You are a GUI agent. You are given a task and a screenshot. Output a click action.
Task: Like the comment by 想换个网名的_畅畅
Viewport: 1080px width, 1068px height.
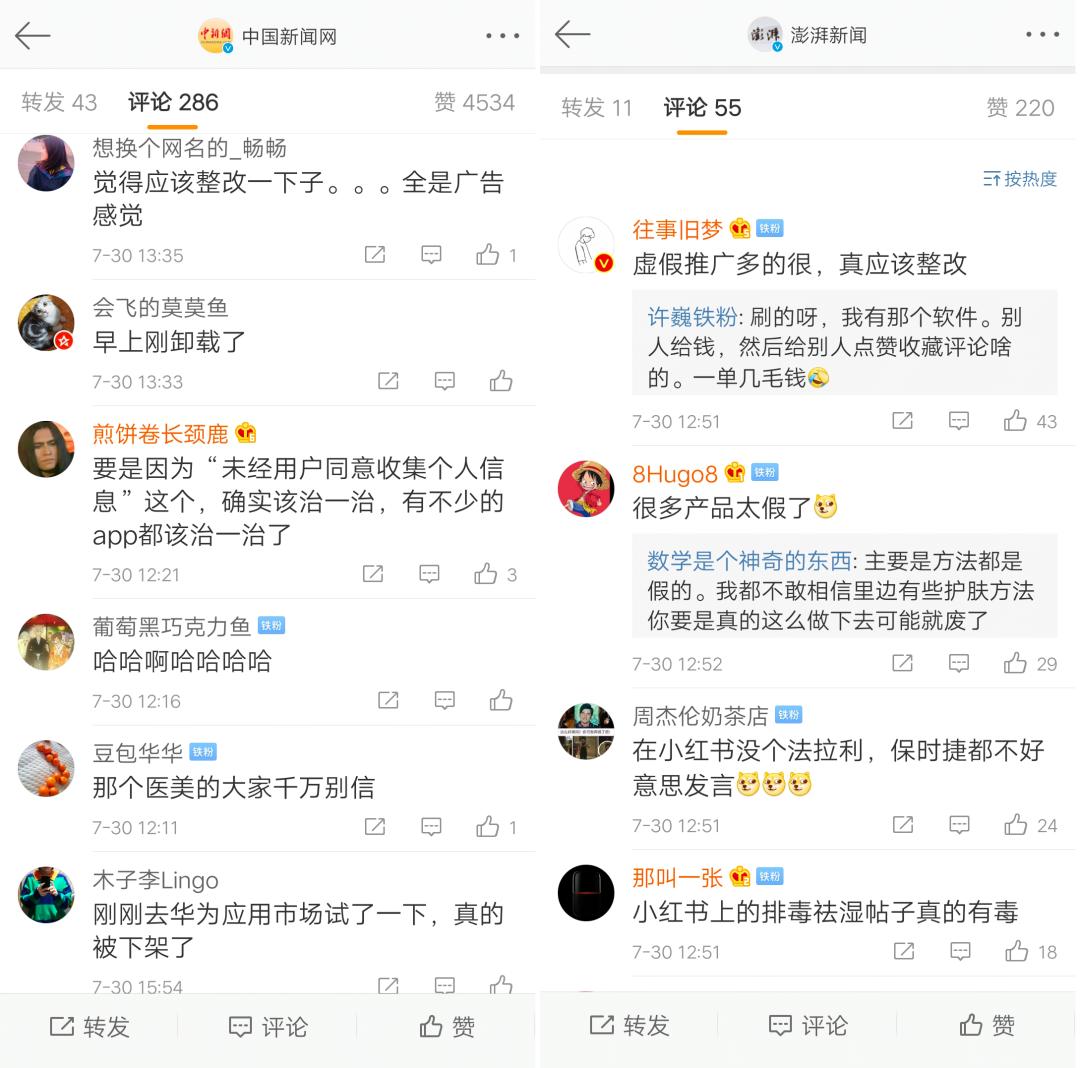tap(496, 255)
